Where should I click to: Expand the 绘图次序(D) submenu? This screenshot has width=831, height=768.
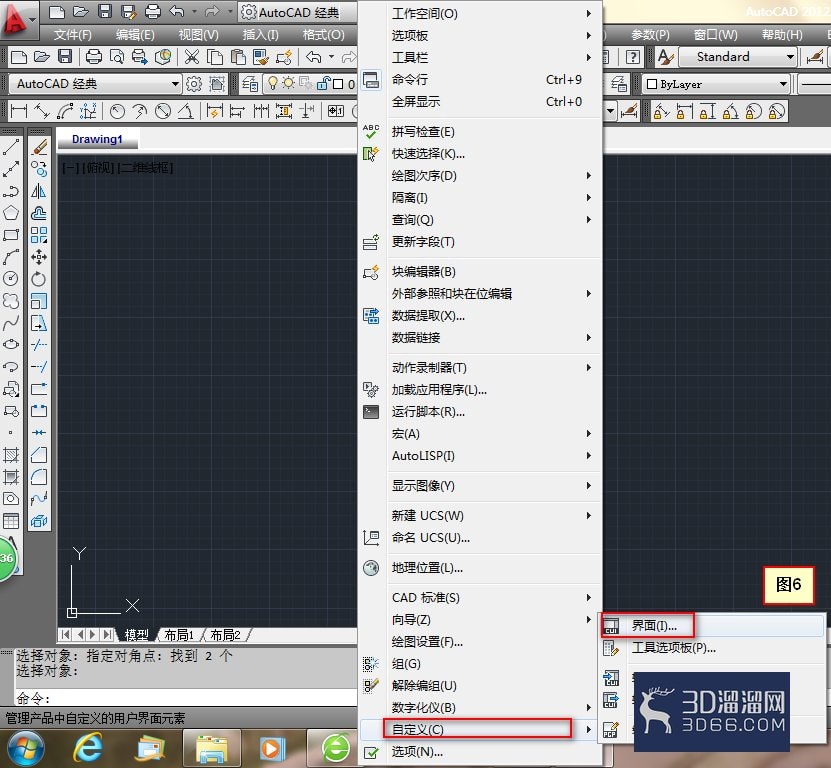click(x=480, y=175)
